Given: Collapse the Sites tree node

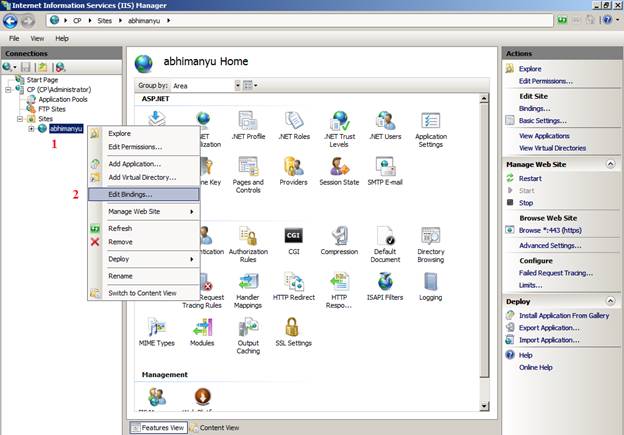Looking at the screenshot, I should [x=20, y=119].
